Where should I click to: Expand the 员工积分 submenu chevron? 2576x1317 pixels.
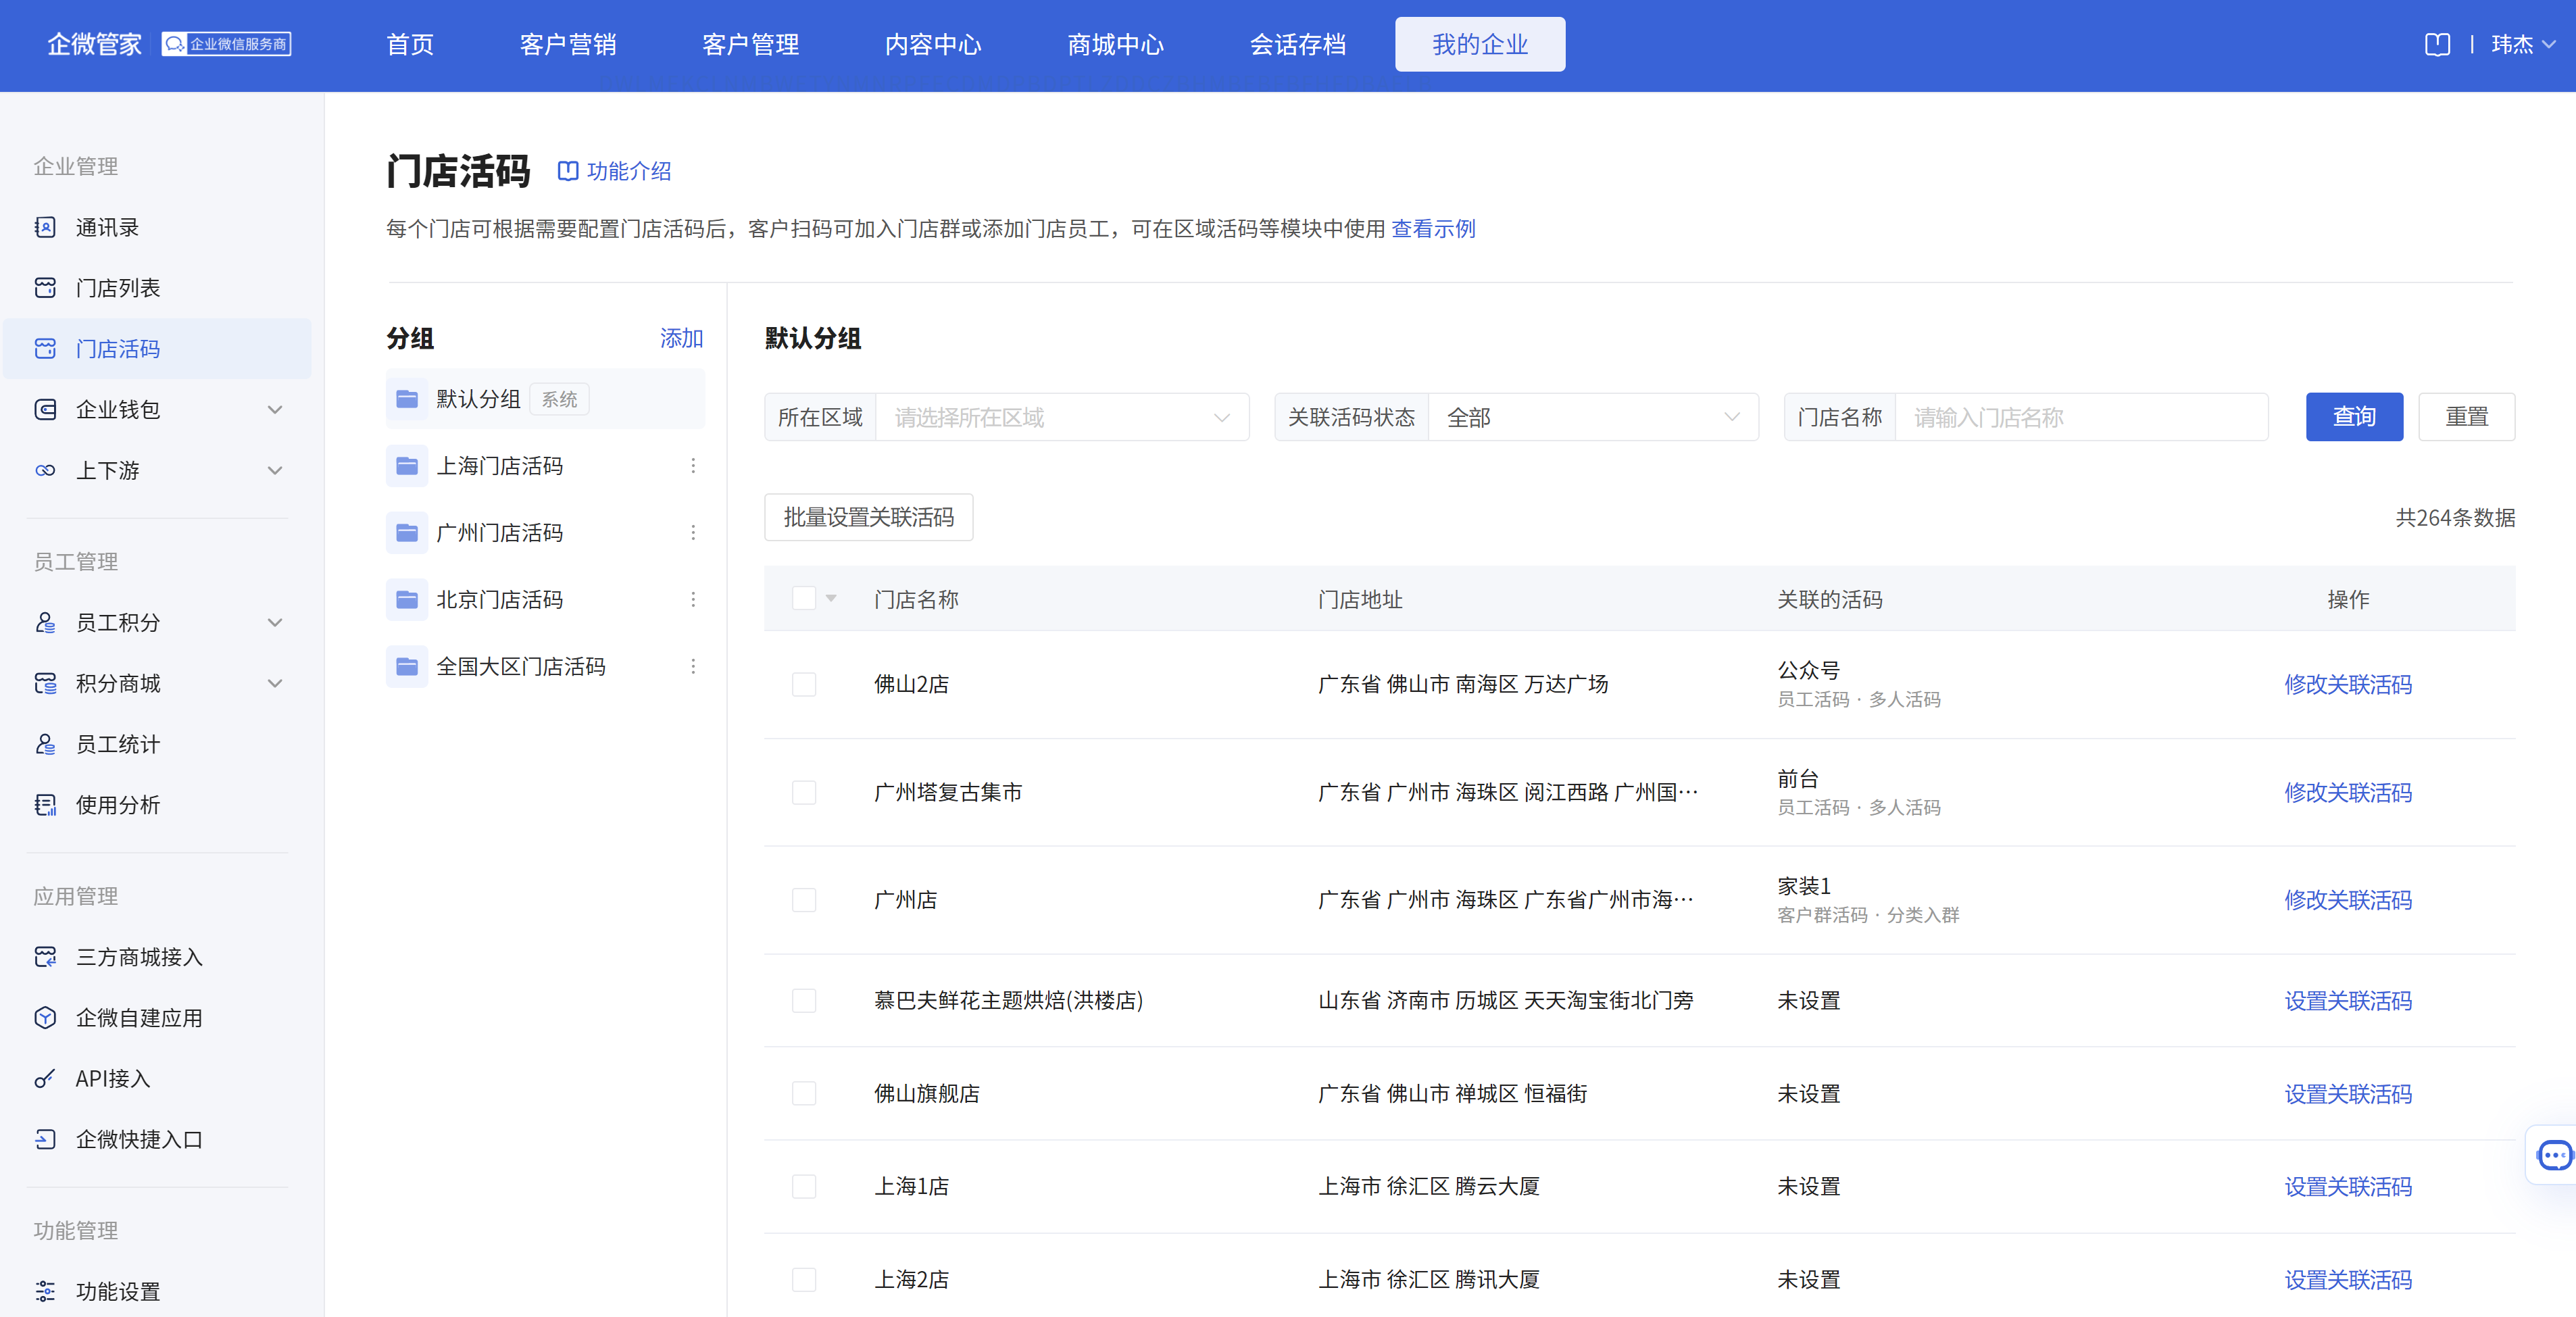pos(275,622)
